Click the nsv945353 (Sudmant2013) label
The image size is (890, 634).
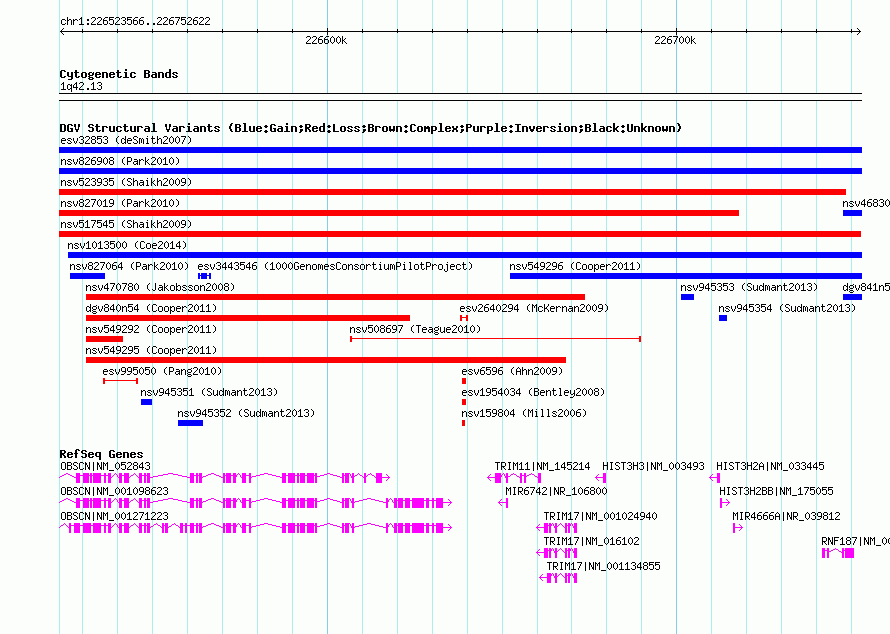(x=749, y=287)
